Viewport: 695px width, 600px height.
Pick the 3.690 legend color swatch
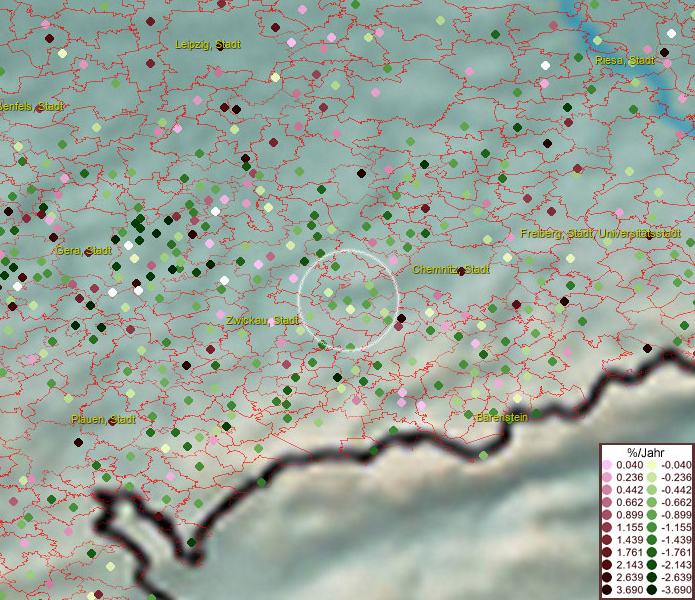[607, 590]
